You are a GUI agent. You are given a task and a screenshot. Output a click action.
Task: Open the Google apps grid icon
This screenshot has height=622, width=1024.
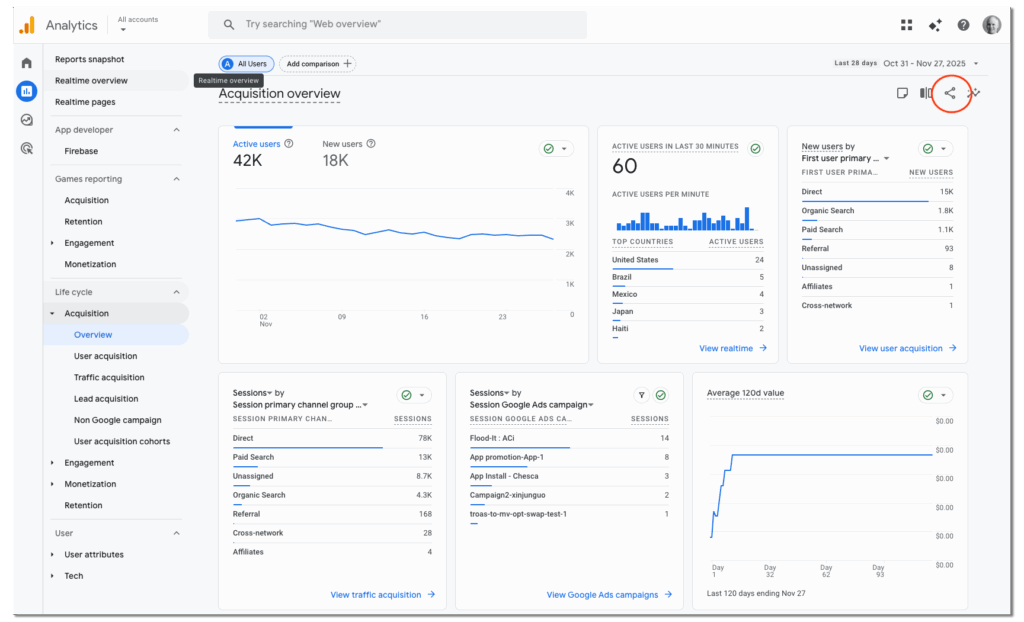click(908, 24)
